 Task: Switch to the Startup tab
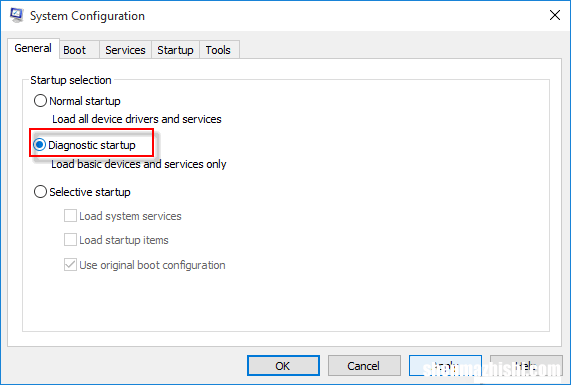(176, 50)
